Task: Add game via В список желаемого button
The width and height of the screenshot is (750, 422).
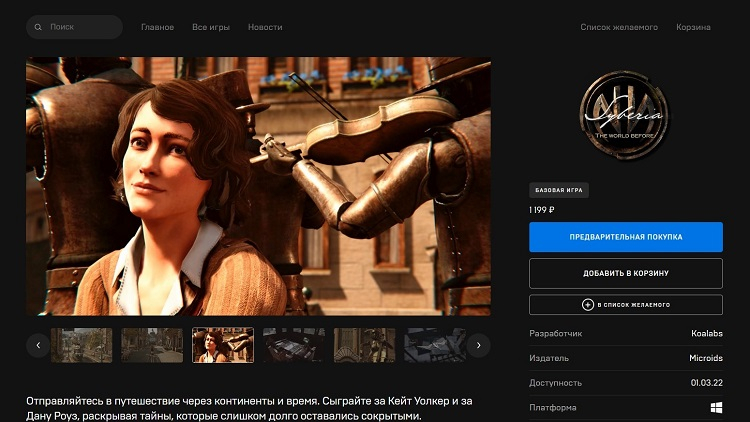Action: click(x=626, y=305)
